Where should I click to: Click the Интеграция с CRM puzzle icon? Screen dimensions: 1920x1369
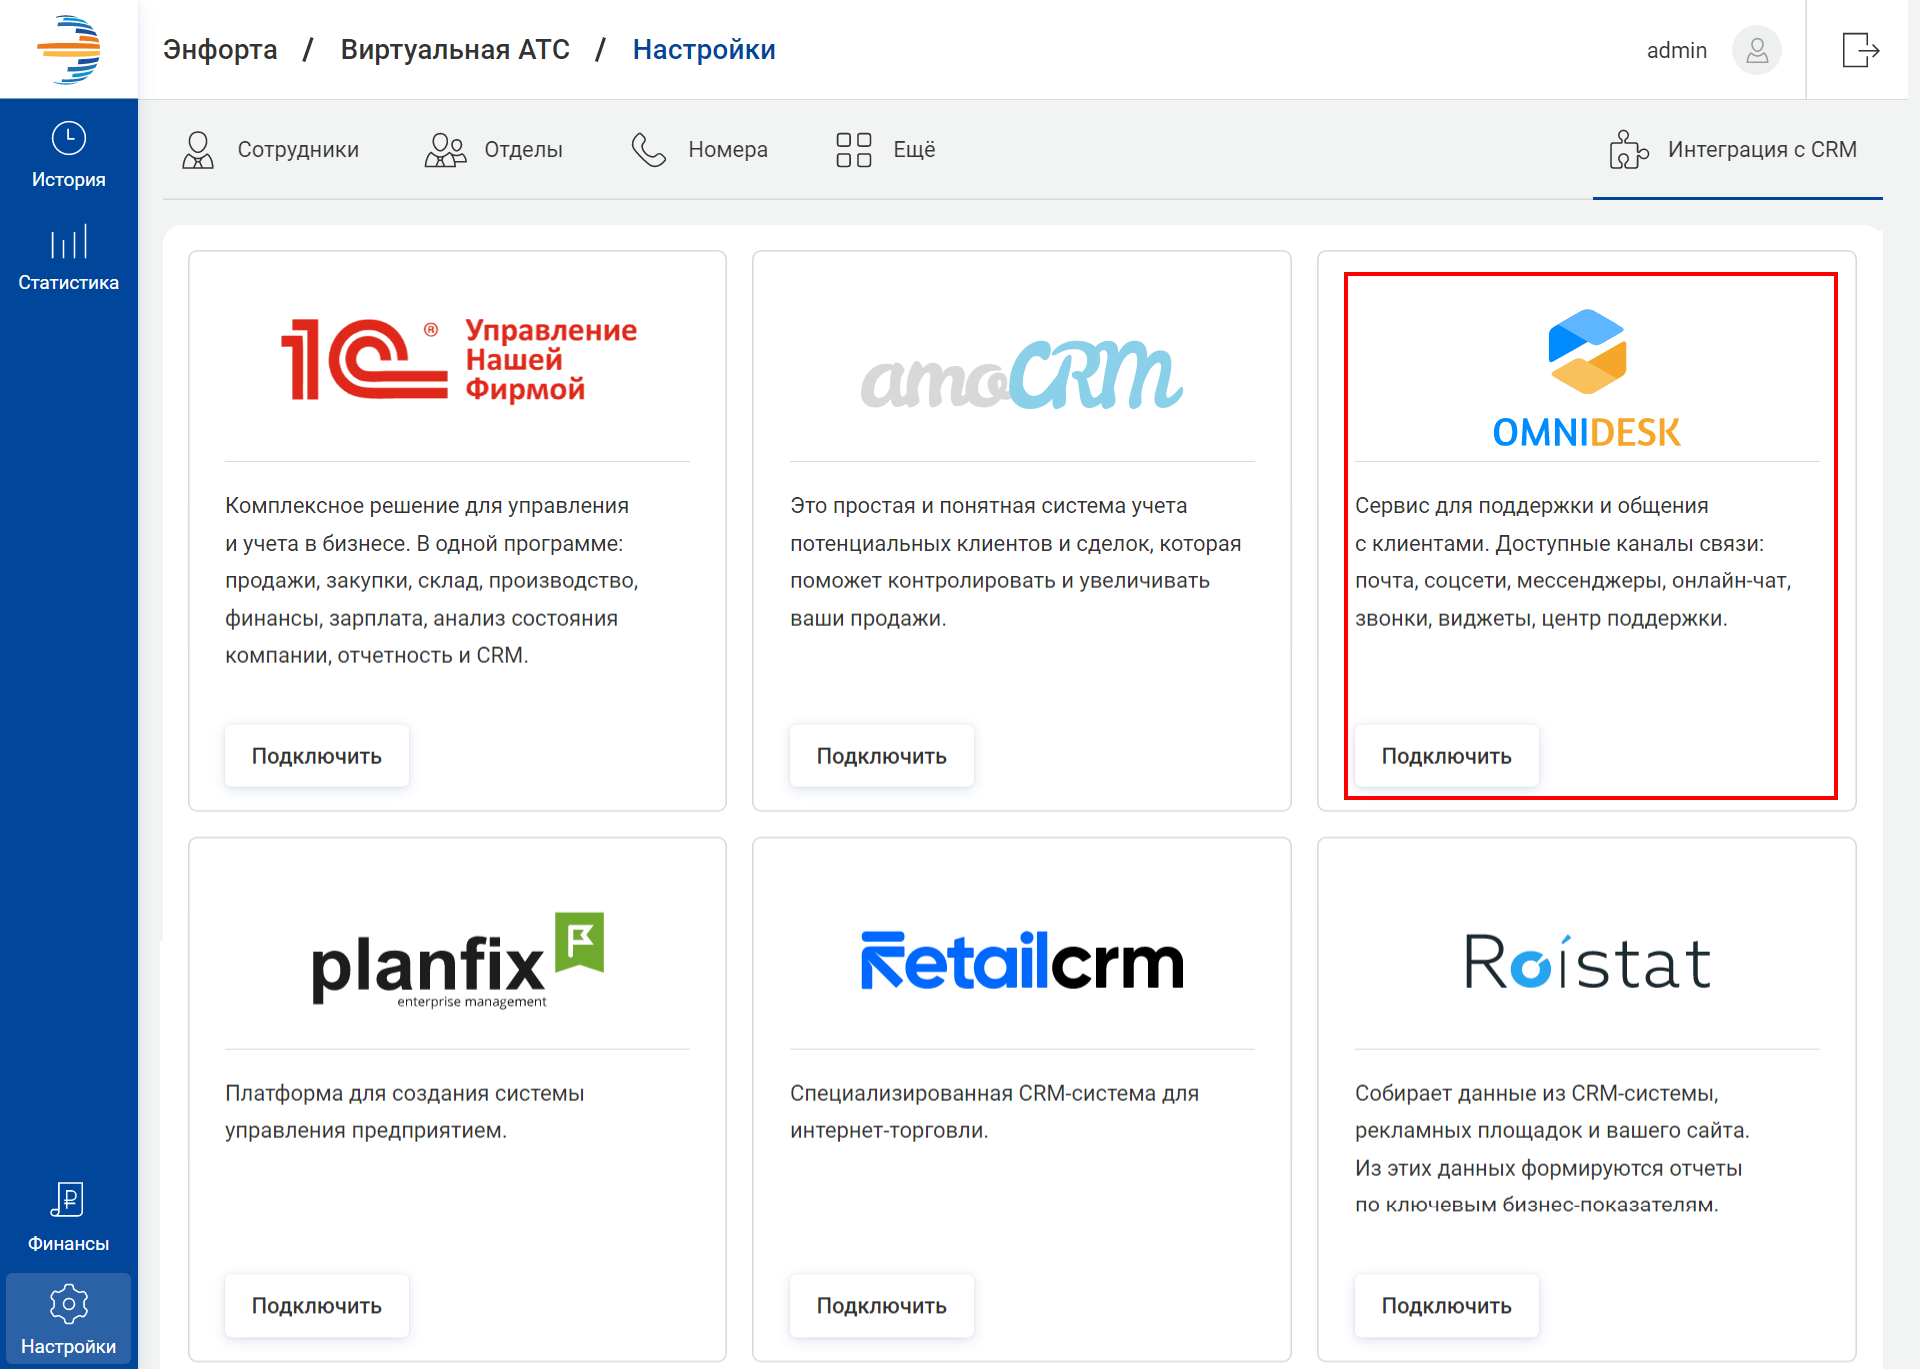1629,150
